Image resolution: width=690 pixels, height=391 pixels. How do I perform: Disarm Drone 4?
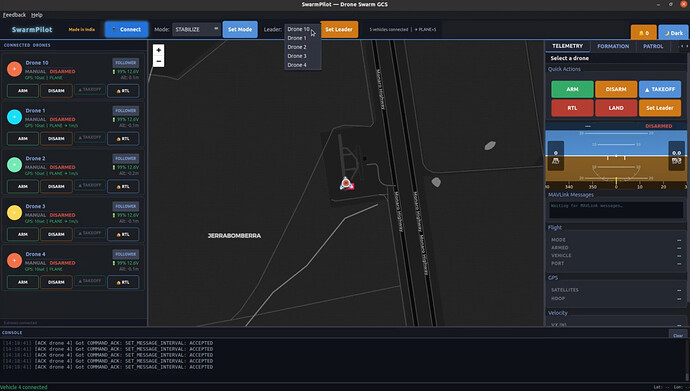coord(56,282)
